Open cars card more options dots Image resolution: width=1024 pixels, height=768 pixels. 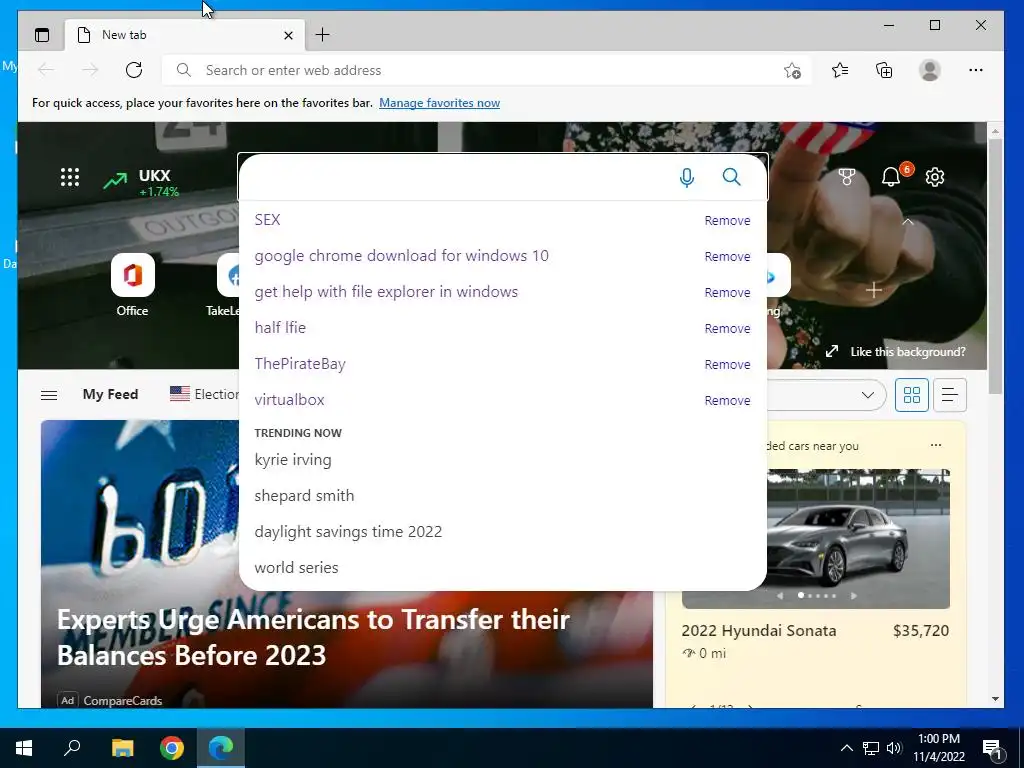[936, 445]
